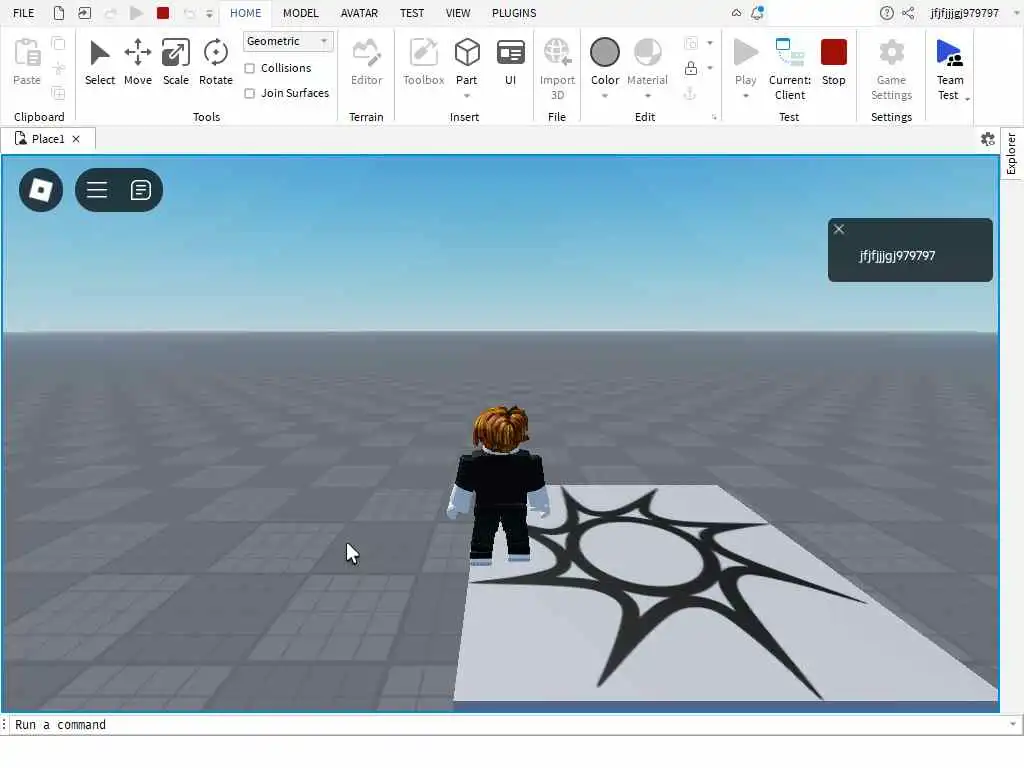Close the jfjfjjjgj979797 player list panel
The image size is (1024, 768).
(839, 229)
